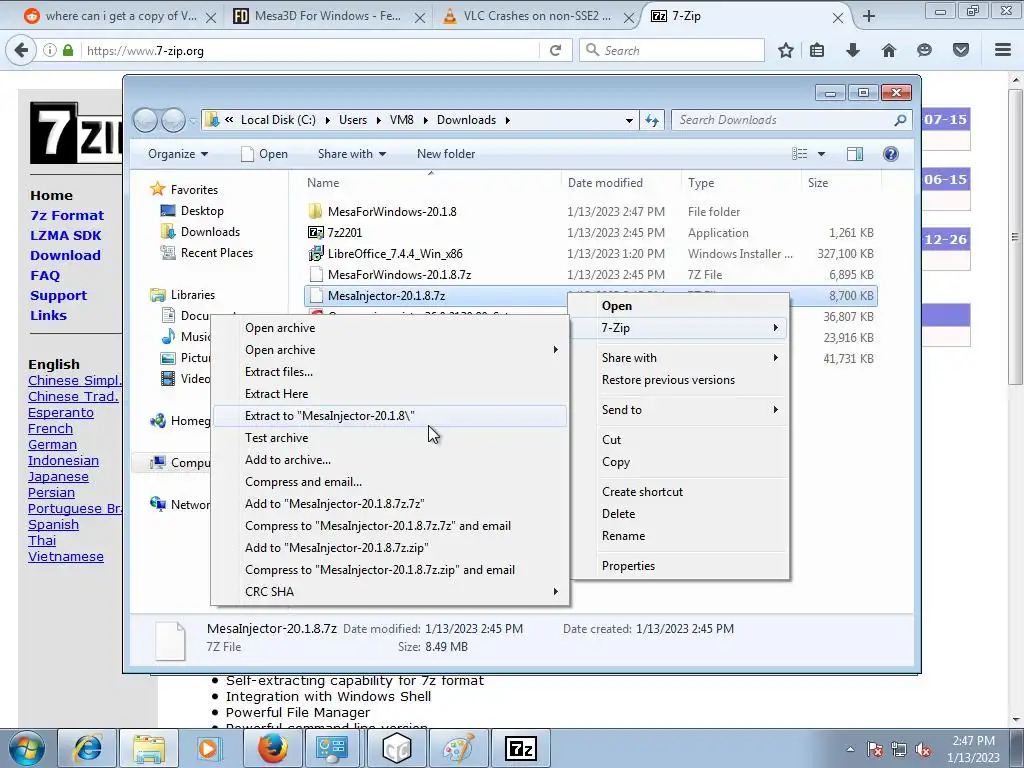Bookmark this page with star icon
Screen dimensions: 1024x768
click(x=786, y=50)
